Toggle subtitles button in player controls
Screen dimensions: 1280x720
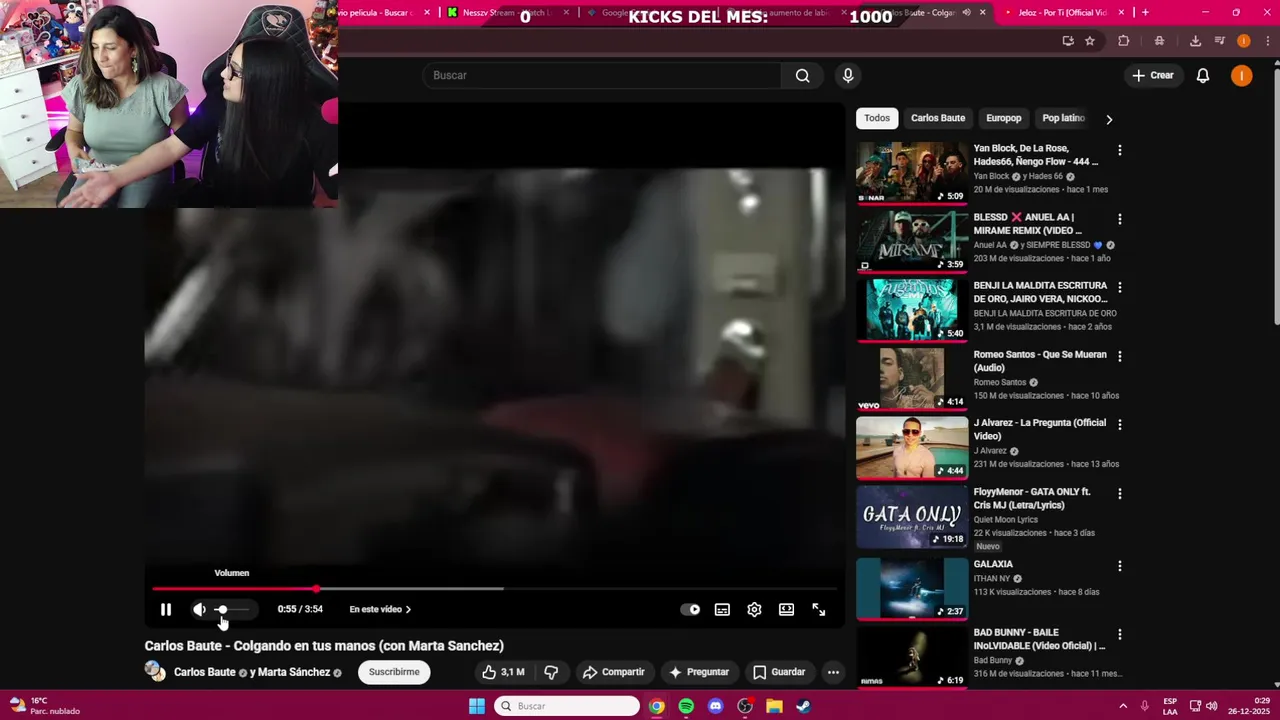(722, 609)
